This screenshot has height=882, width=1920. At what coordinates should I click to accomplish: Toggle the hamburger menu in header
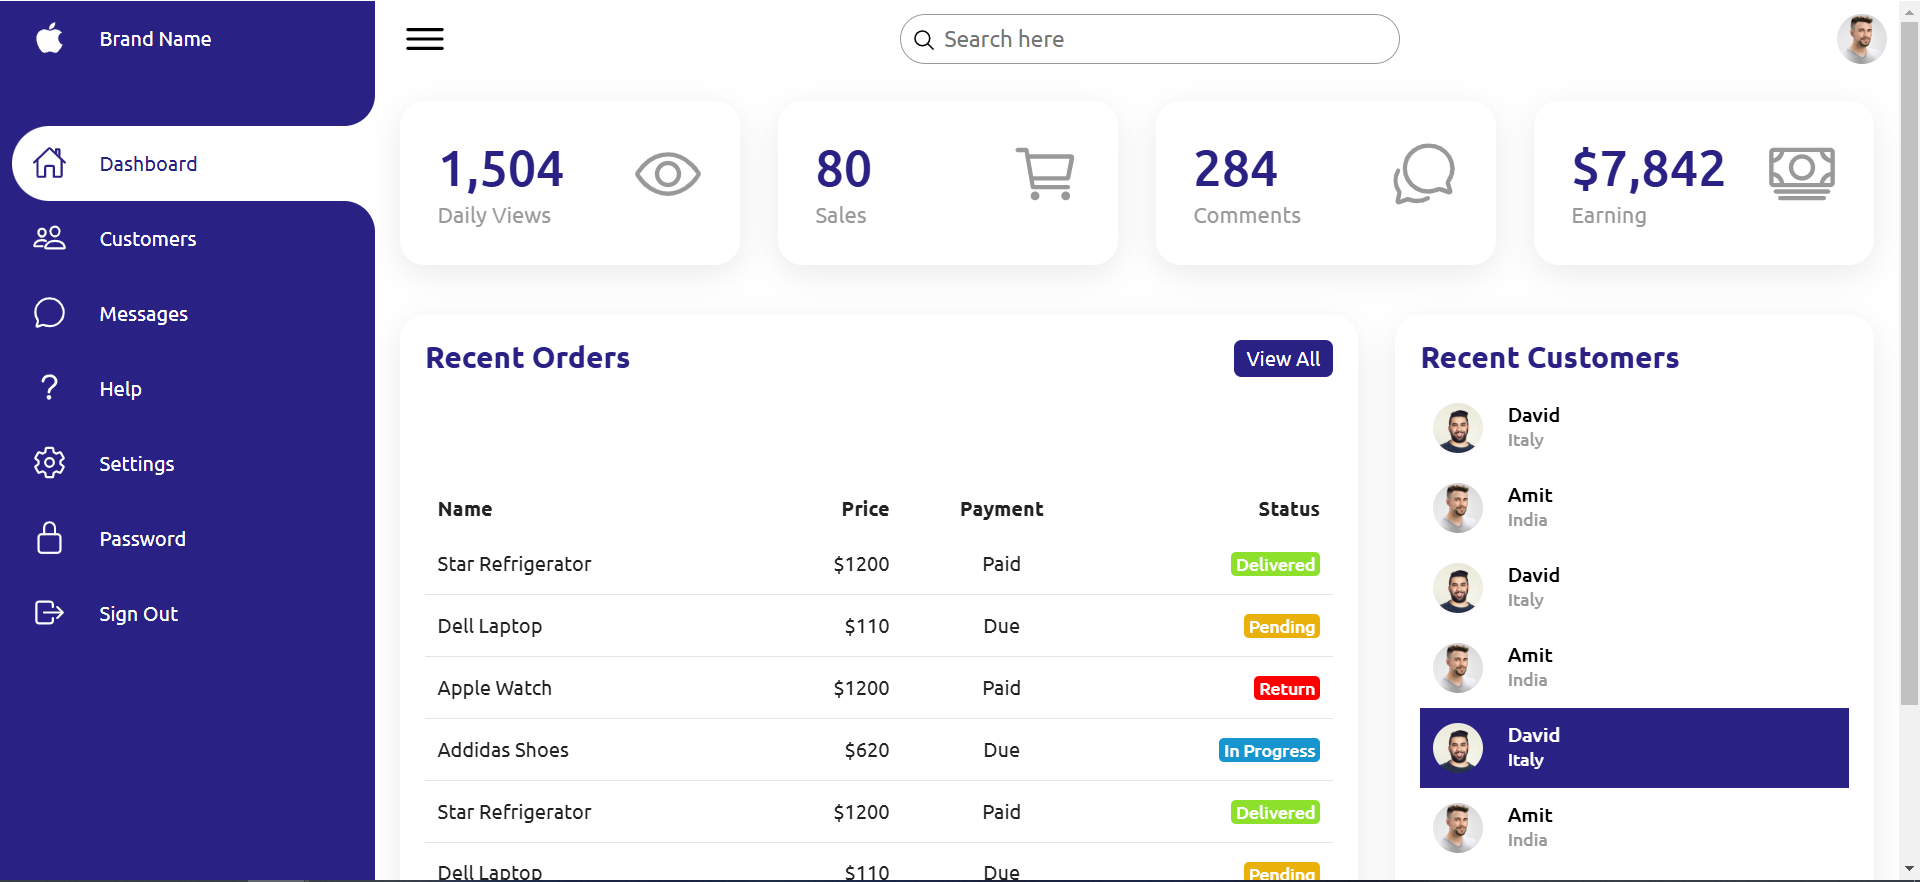pyautogui.click(x=425, y=39)
